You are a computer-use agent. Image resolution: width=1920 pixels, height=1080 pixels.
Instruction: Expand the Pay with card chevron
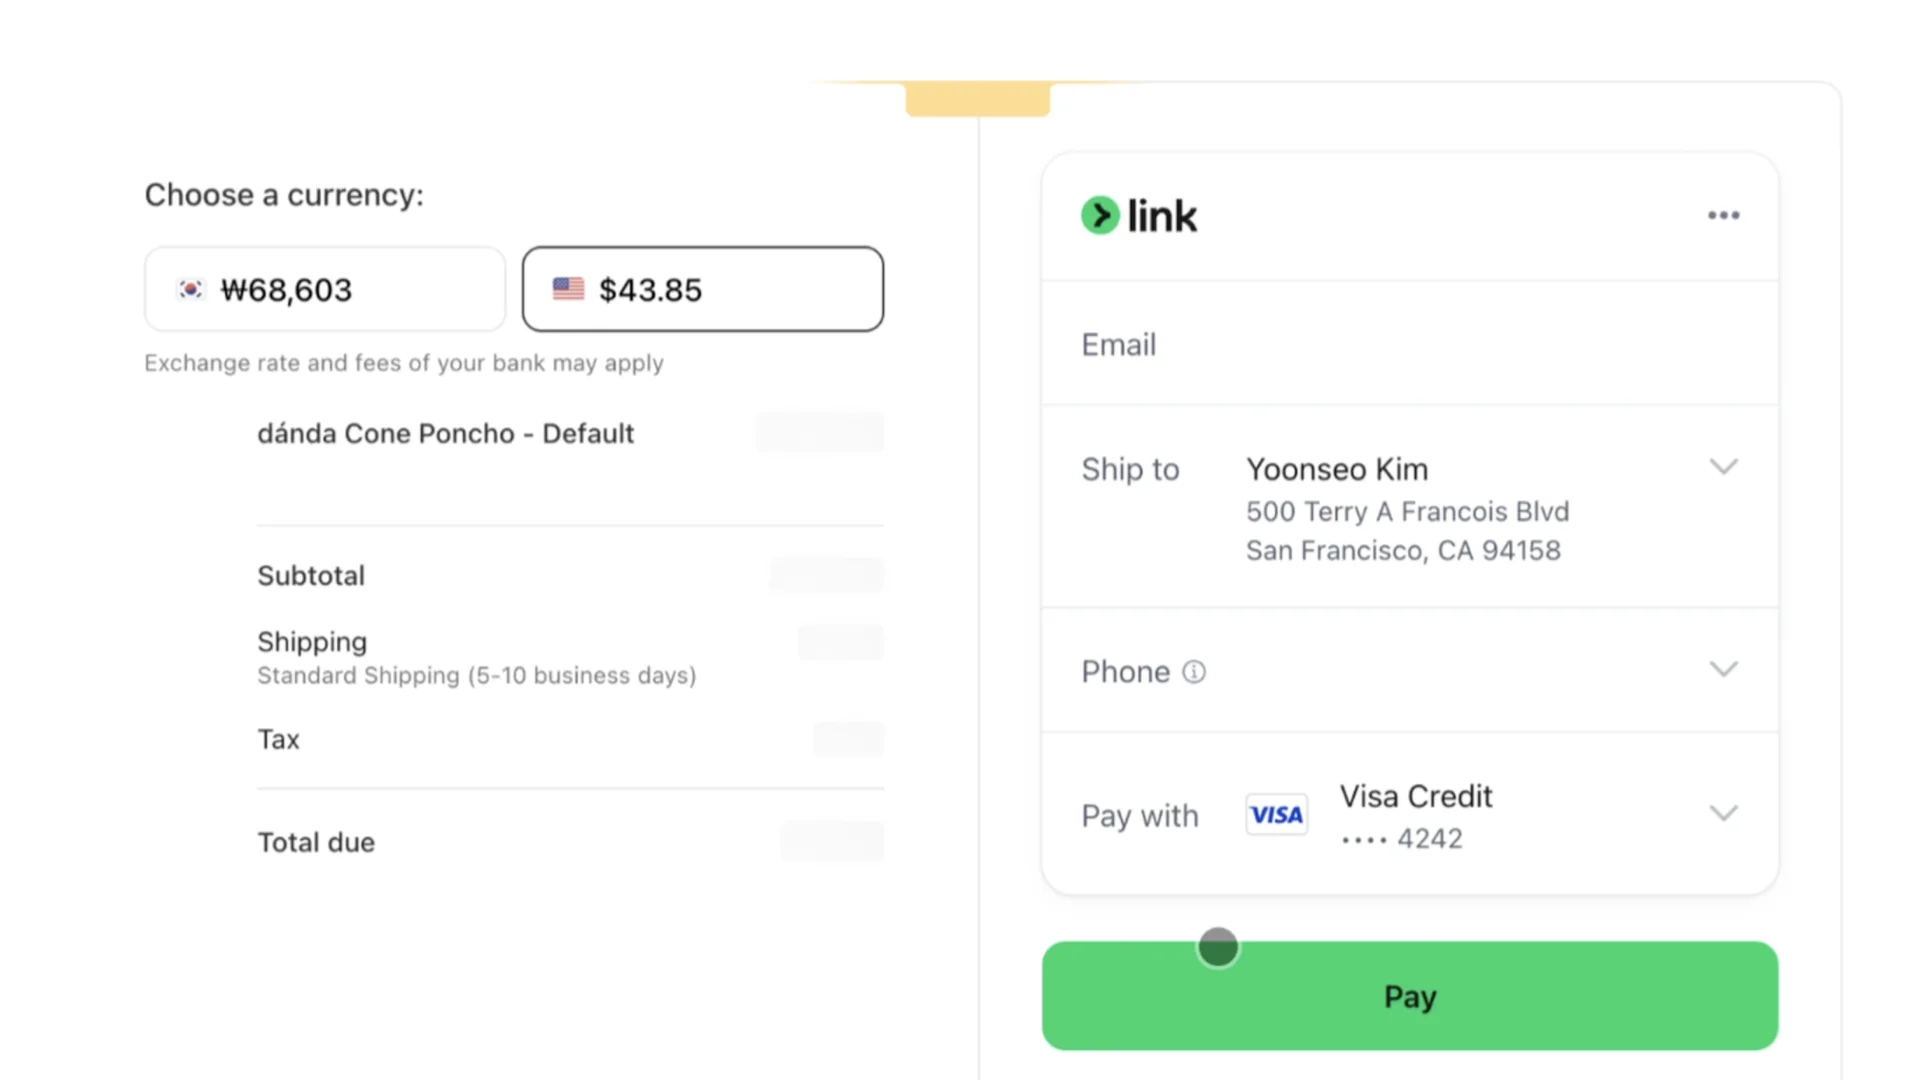tap(1723, 813)
